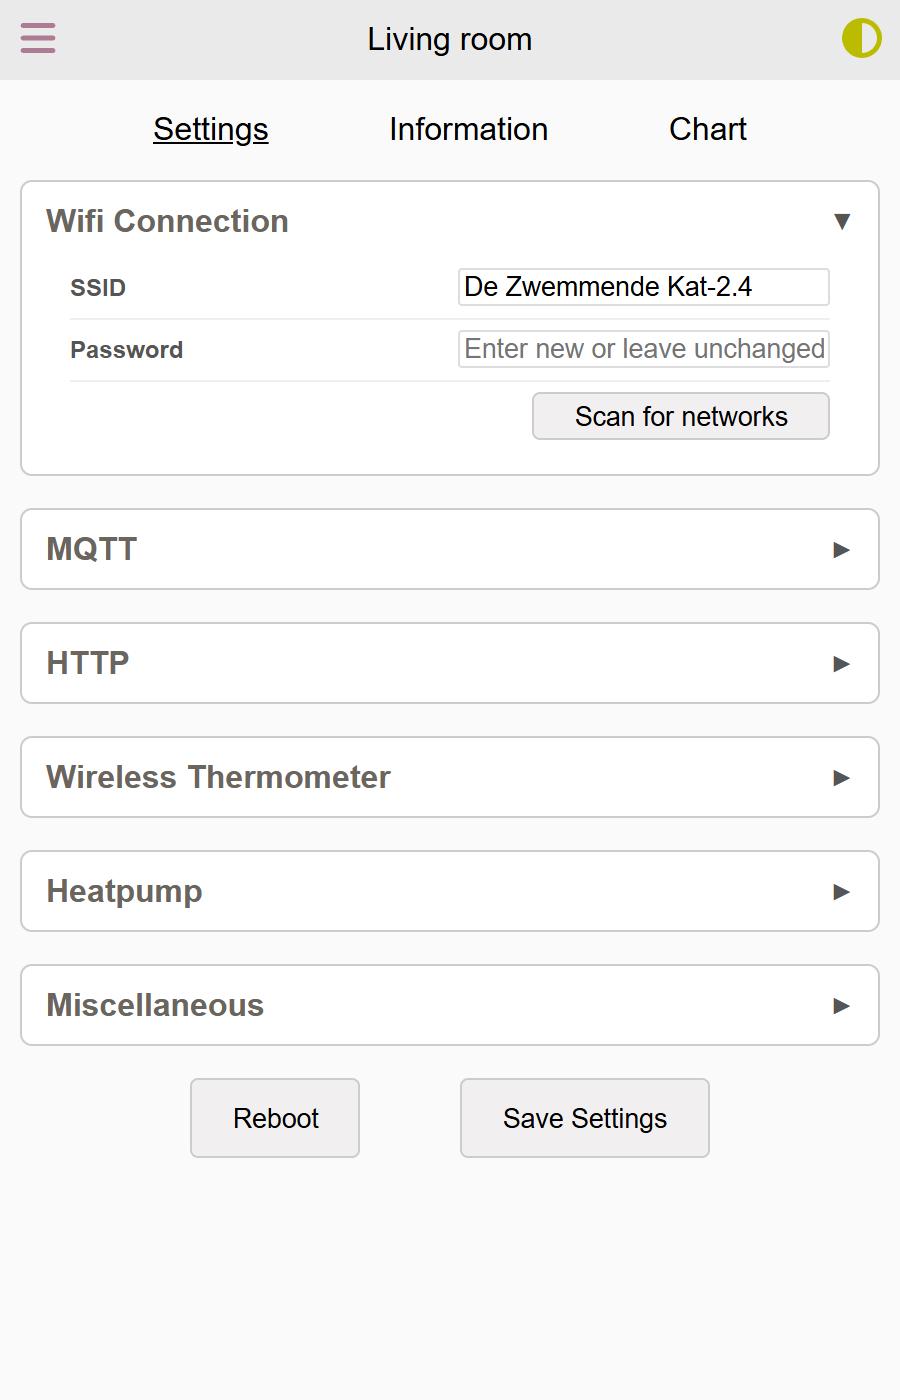
Task: Click the Reboot button
Action: (x=275, y=1118)
